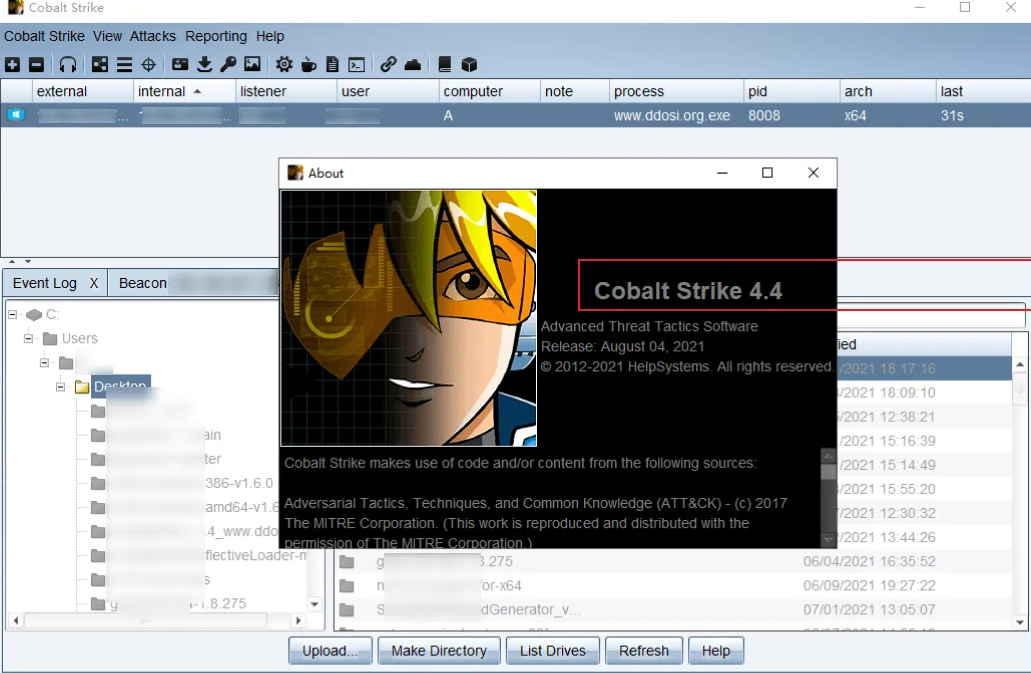Open the View menu

pos(107,36)
